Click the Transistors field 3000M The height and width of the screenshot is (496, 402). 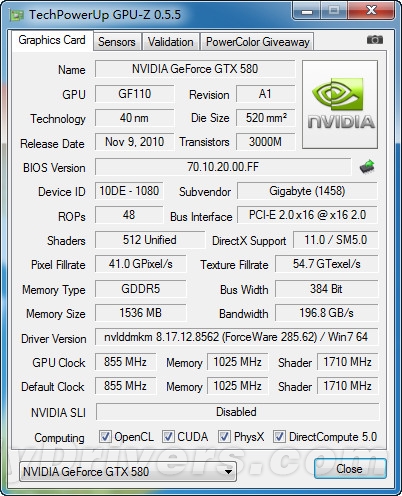[x=266, y=142]
